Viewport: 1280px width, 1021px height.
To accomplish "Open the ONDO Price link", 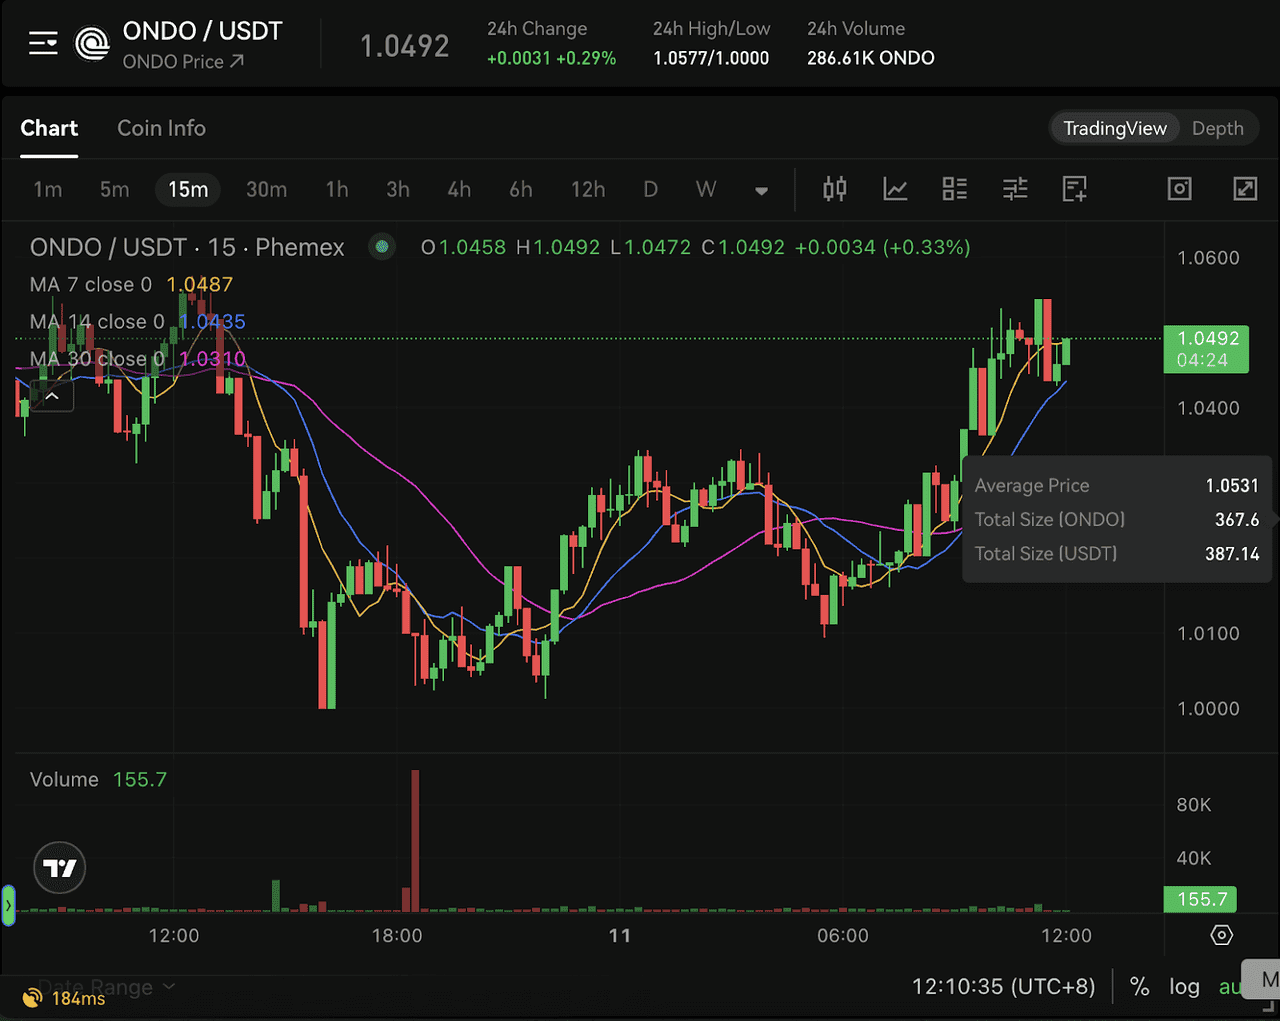I will point(180,62).
